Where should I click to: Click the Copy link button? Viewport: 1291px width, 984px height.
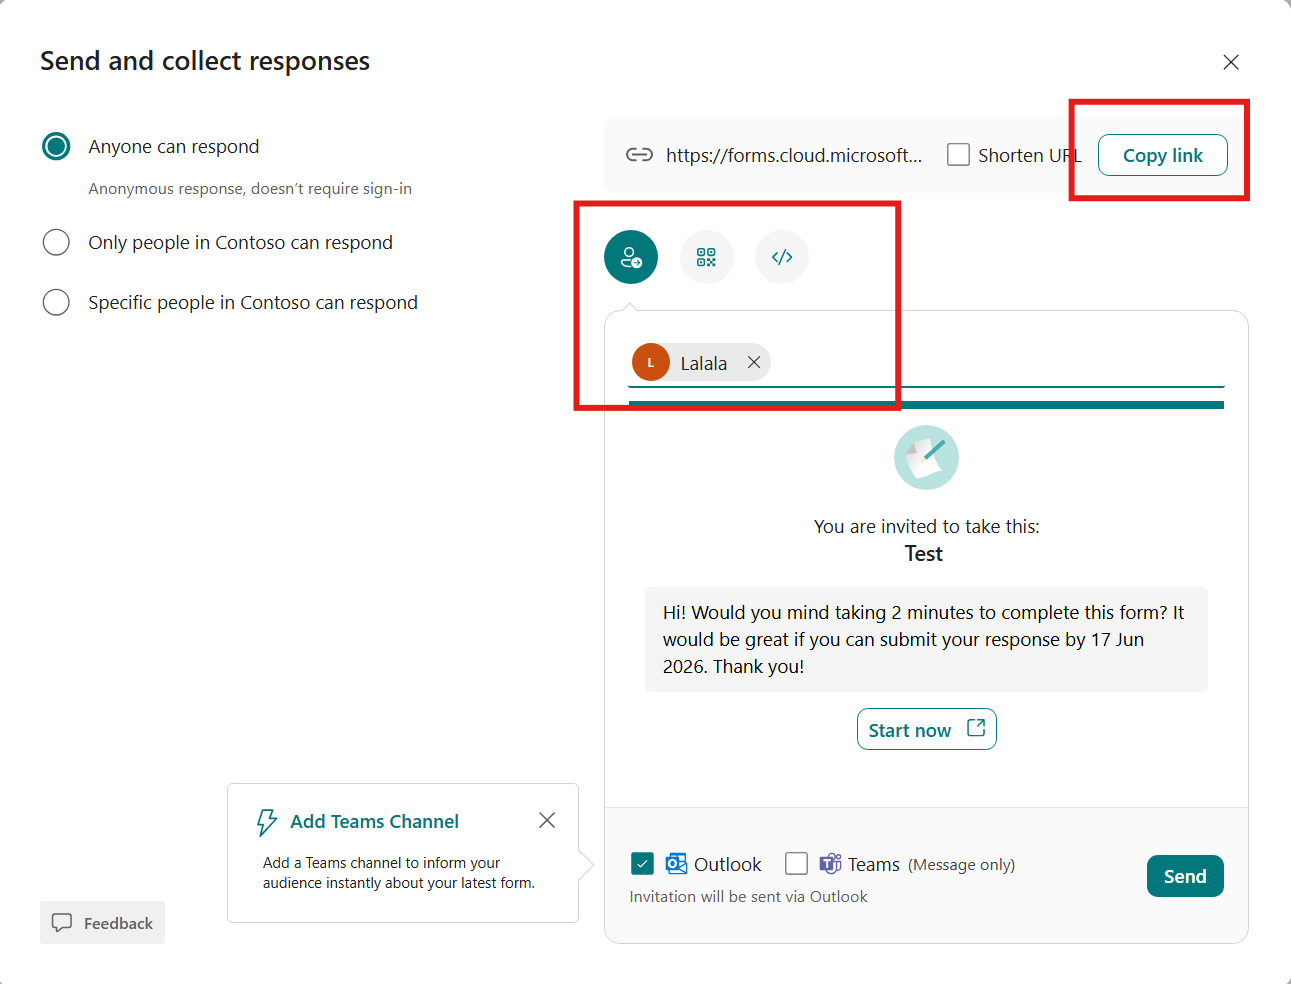click(x=1162, y=155)
